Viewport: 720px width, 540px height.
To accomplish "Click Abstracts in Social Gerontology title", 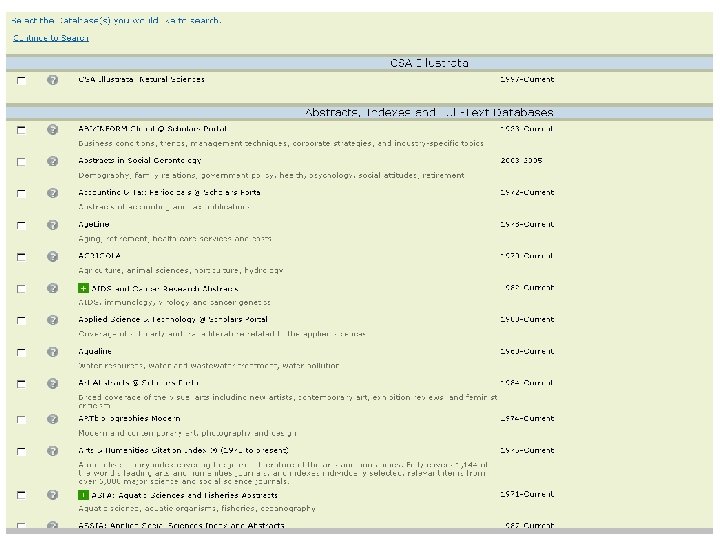I will click(140, 161).
